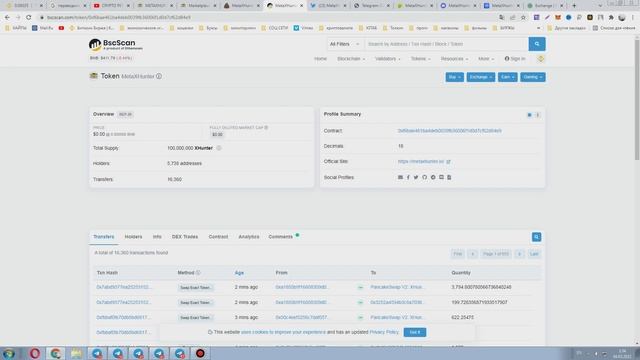Click the holders value 5,739 addresses
The width and height of the screenshot is (640, 360).
(x=184, y=163)
